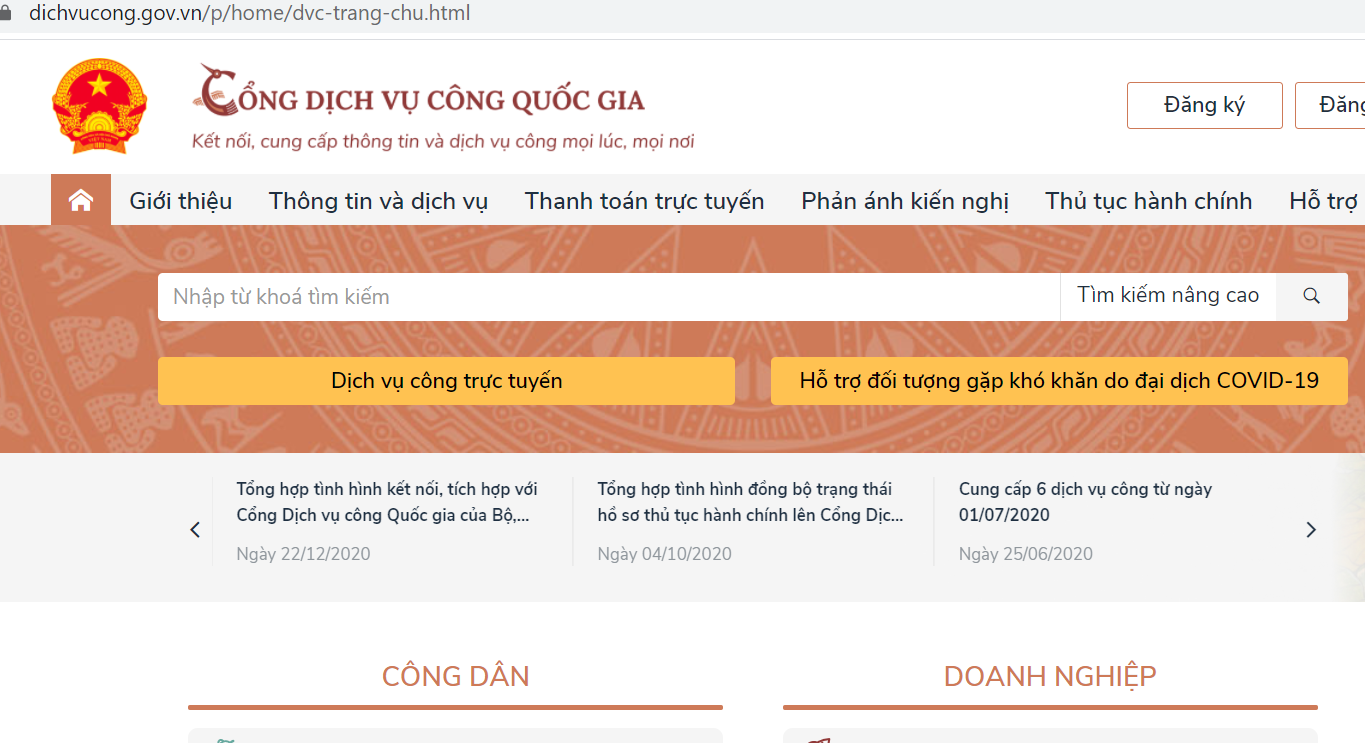This screenshot has width=1365, height=743.
Task: Select the DOANH NGHIỆP section tab
Action: pyautogui.click(x=1050, y=676)
